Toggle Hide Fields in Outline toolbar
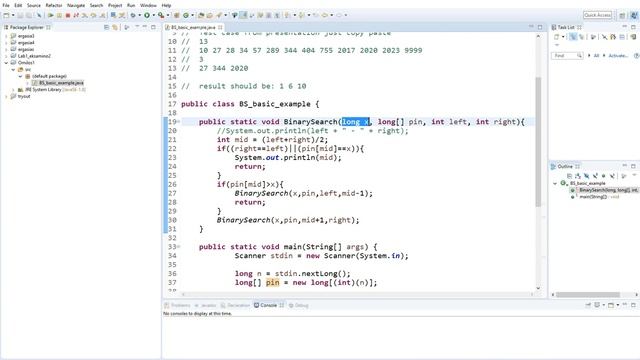This screenshot has height=360, width=640. pos(587,176)
